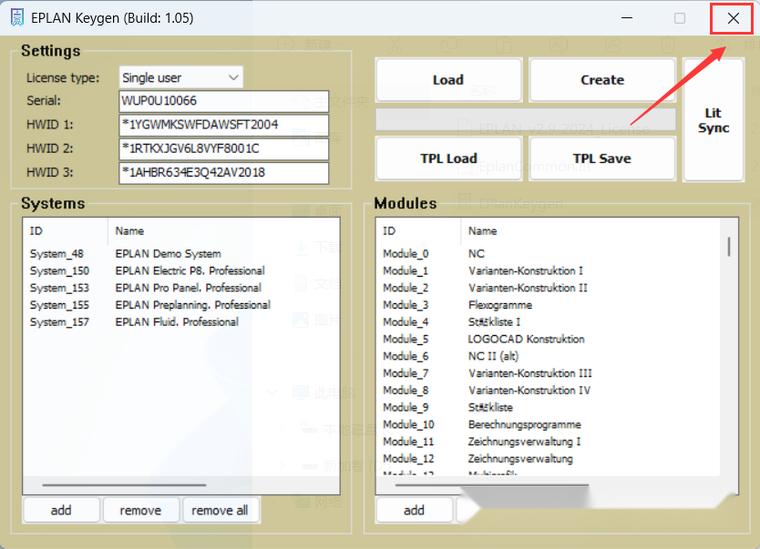This screenshot has width=760, height=549.
Task: Select Module_7 Varianten-Konstruktion III row
Action: pyautogui.click(x=548, y=374)
